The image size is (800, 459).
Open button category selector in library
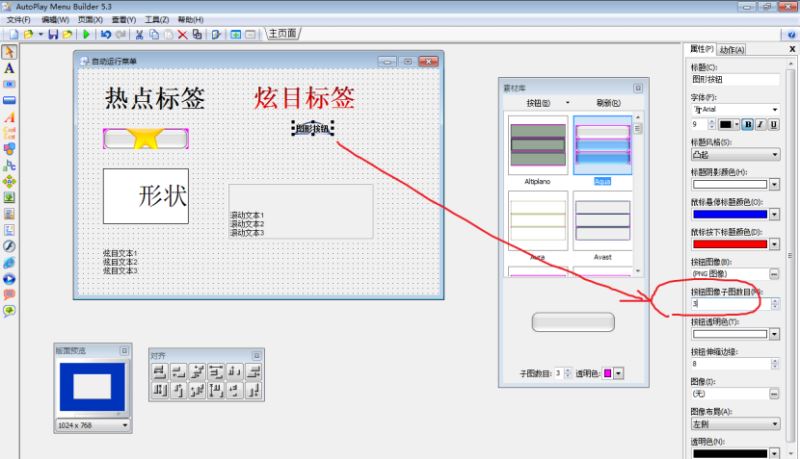coord(548,103)
